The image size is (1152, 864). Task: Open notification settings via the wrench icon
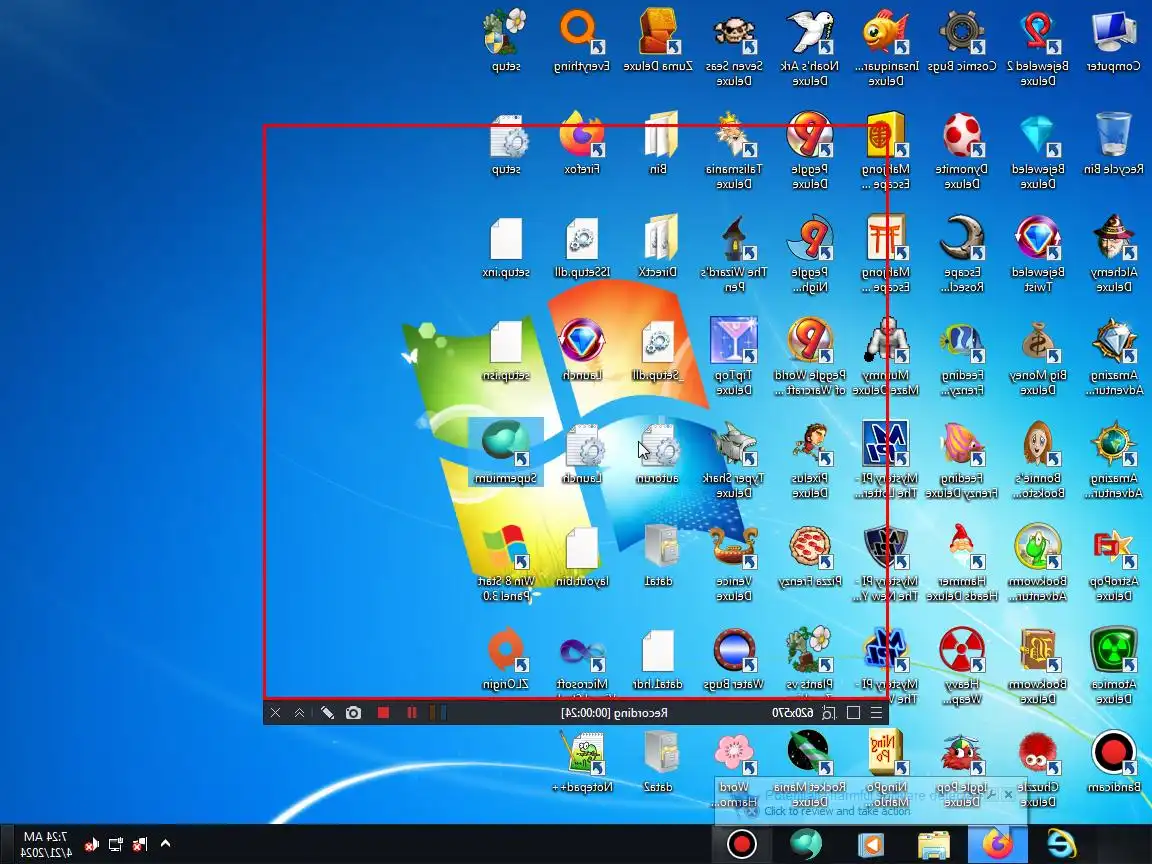tap(991, 794)
